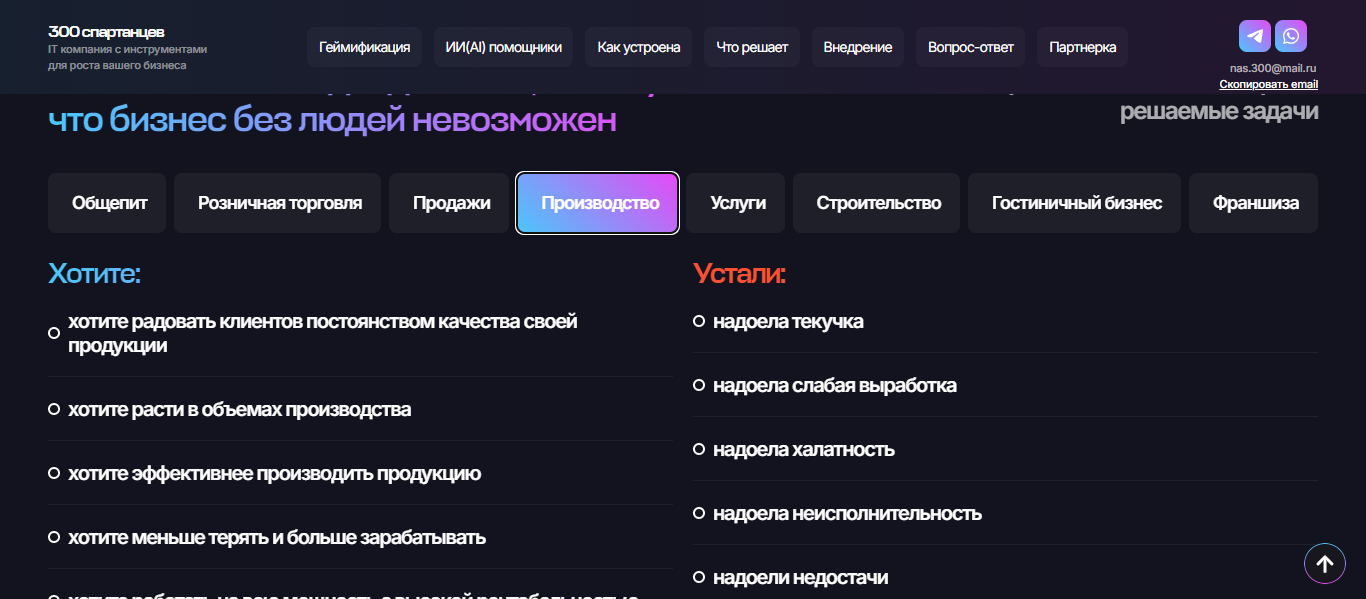Open the WhatsApp contact icon

tap(1291, 36)
